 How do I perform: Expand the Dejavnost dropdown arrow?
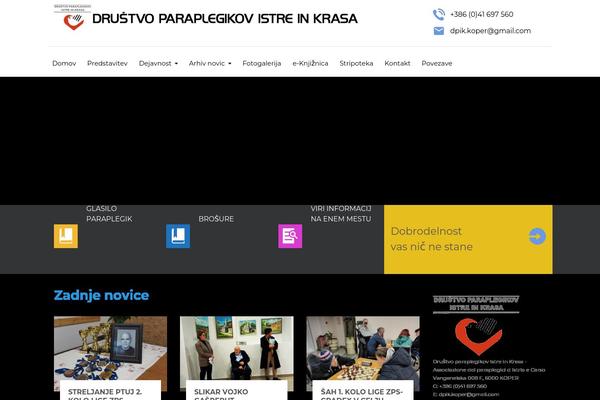(x=176, y=64)
